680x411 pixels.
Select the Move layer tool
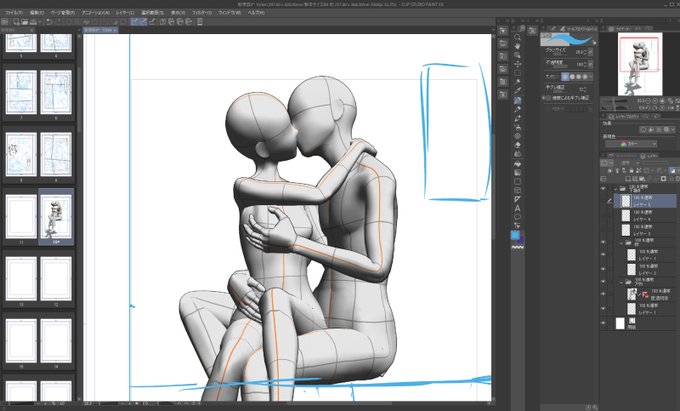point(517,64)
